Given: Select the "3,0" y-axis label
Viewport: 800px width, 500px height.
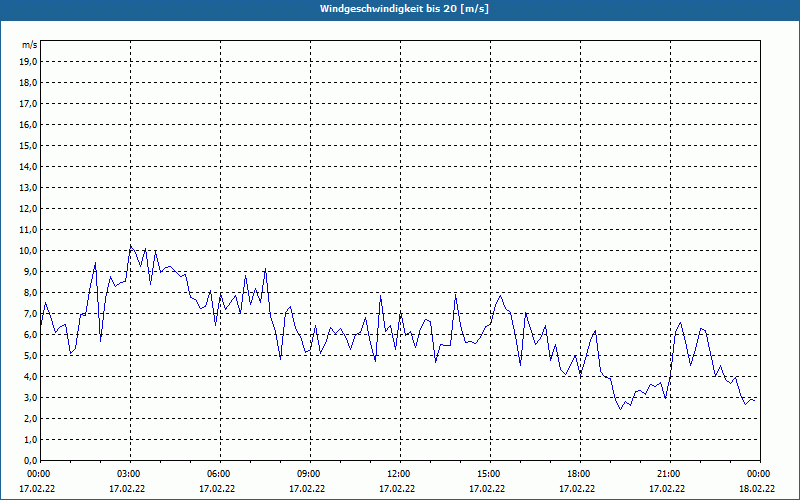Looking at the screenshot, I should (x=30, y=397).
